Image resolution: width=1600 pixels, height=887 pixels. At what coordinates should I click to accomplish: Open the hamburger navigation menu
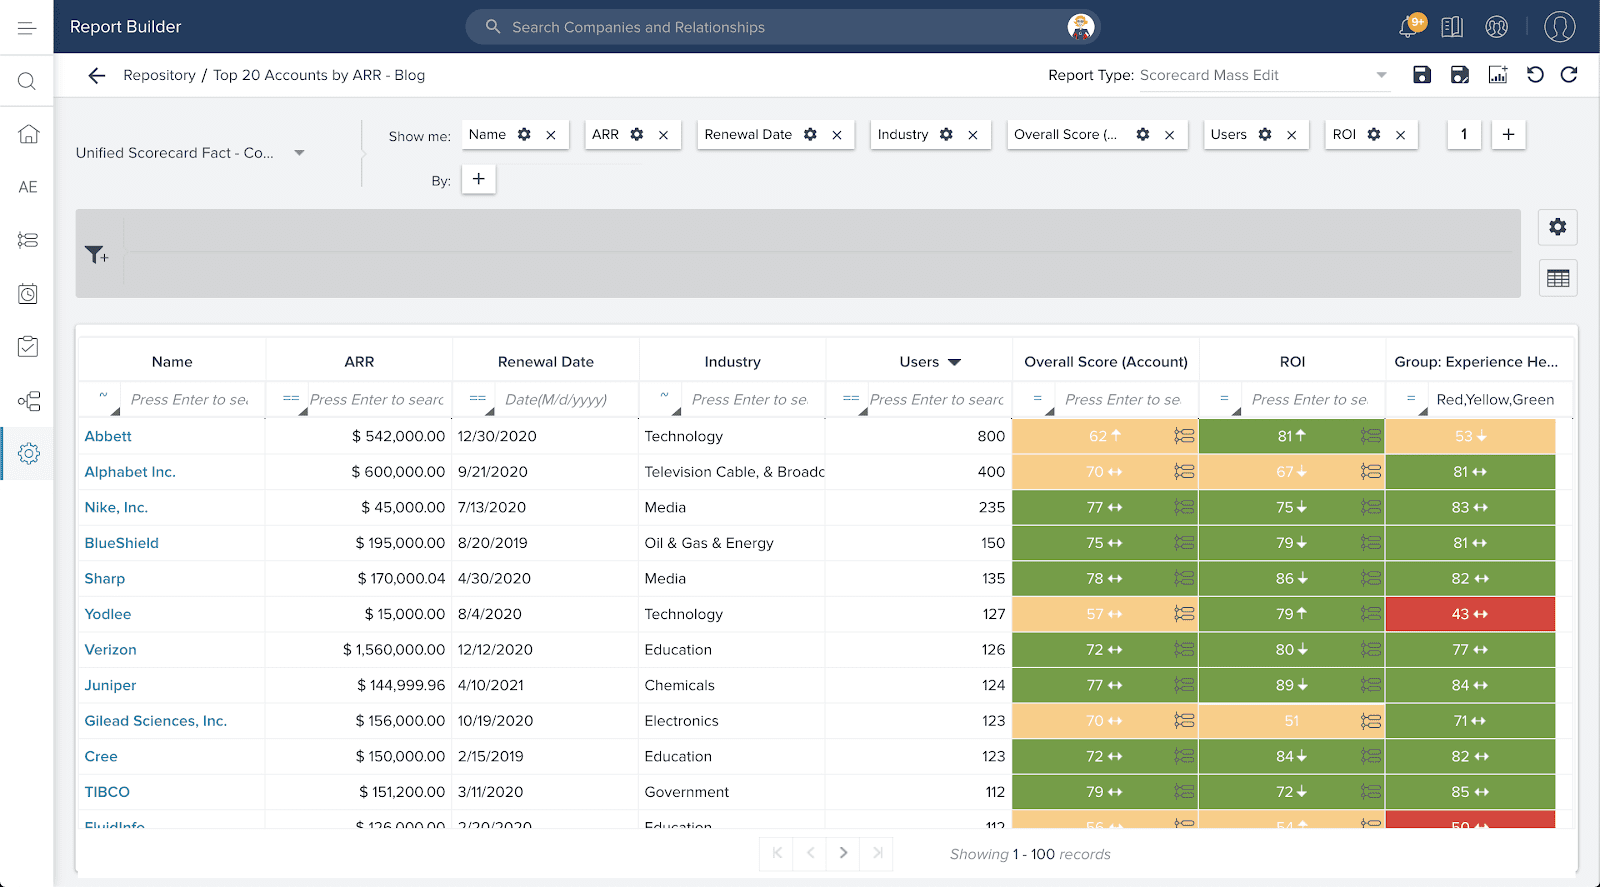click(27, 27)
